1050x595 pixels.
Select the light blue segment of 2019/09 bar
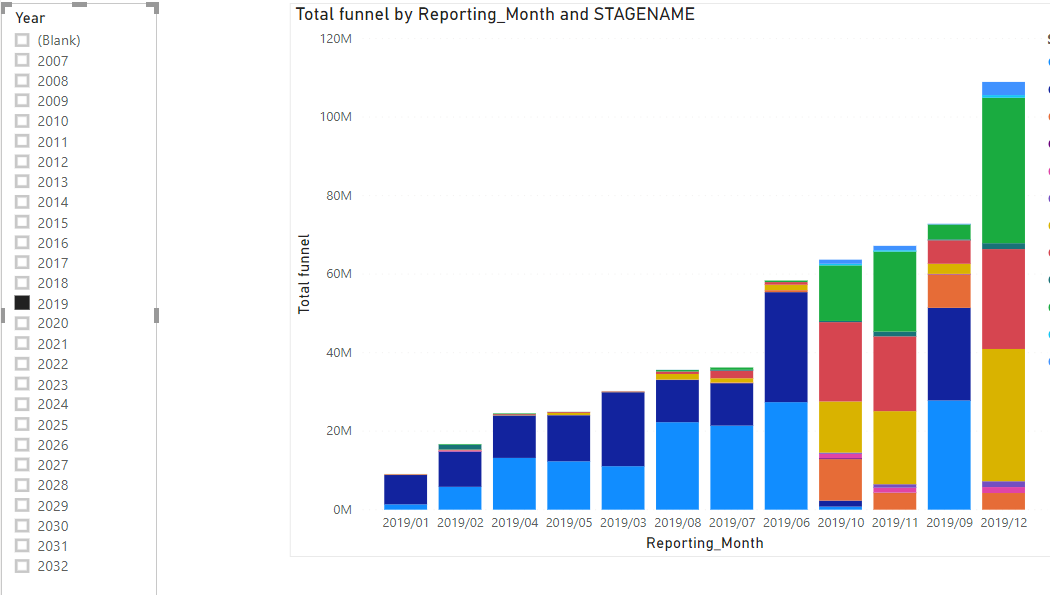click(x=949, y=455)
